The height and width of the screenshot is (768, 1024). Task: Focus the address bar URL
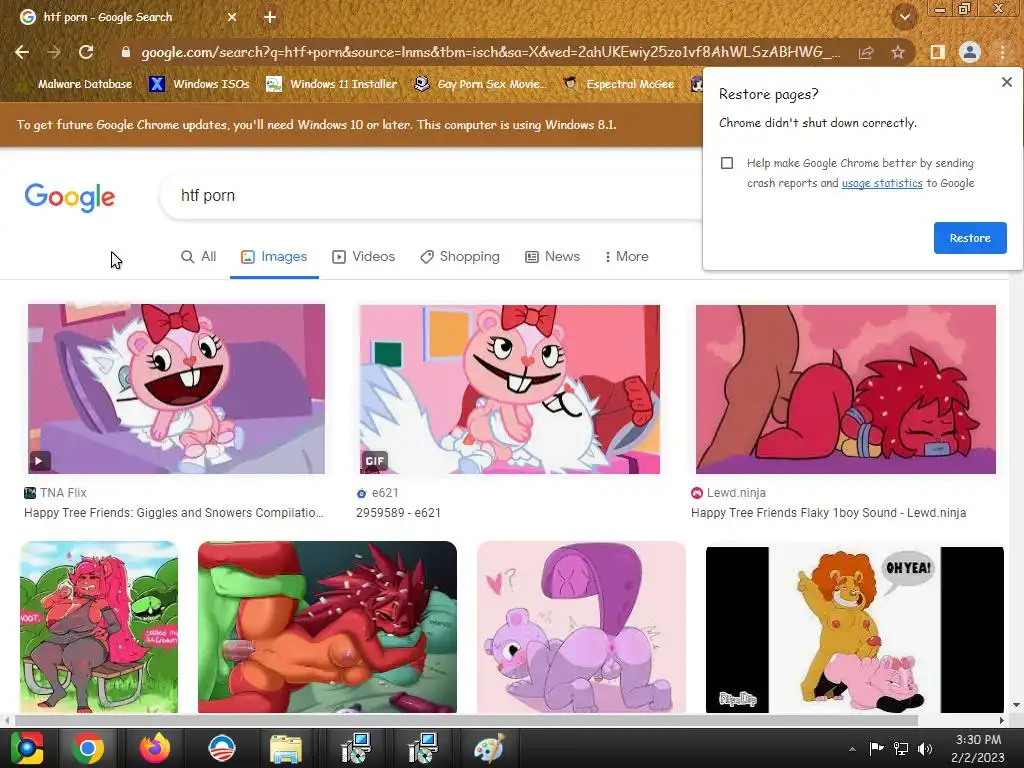click(x=490, y=52)
